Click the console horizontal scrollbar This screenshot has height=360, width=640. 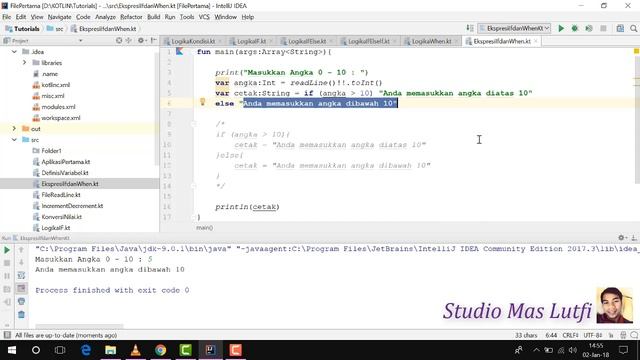pos(79,326)
